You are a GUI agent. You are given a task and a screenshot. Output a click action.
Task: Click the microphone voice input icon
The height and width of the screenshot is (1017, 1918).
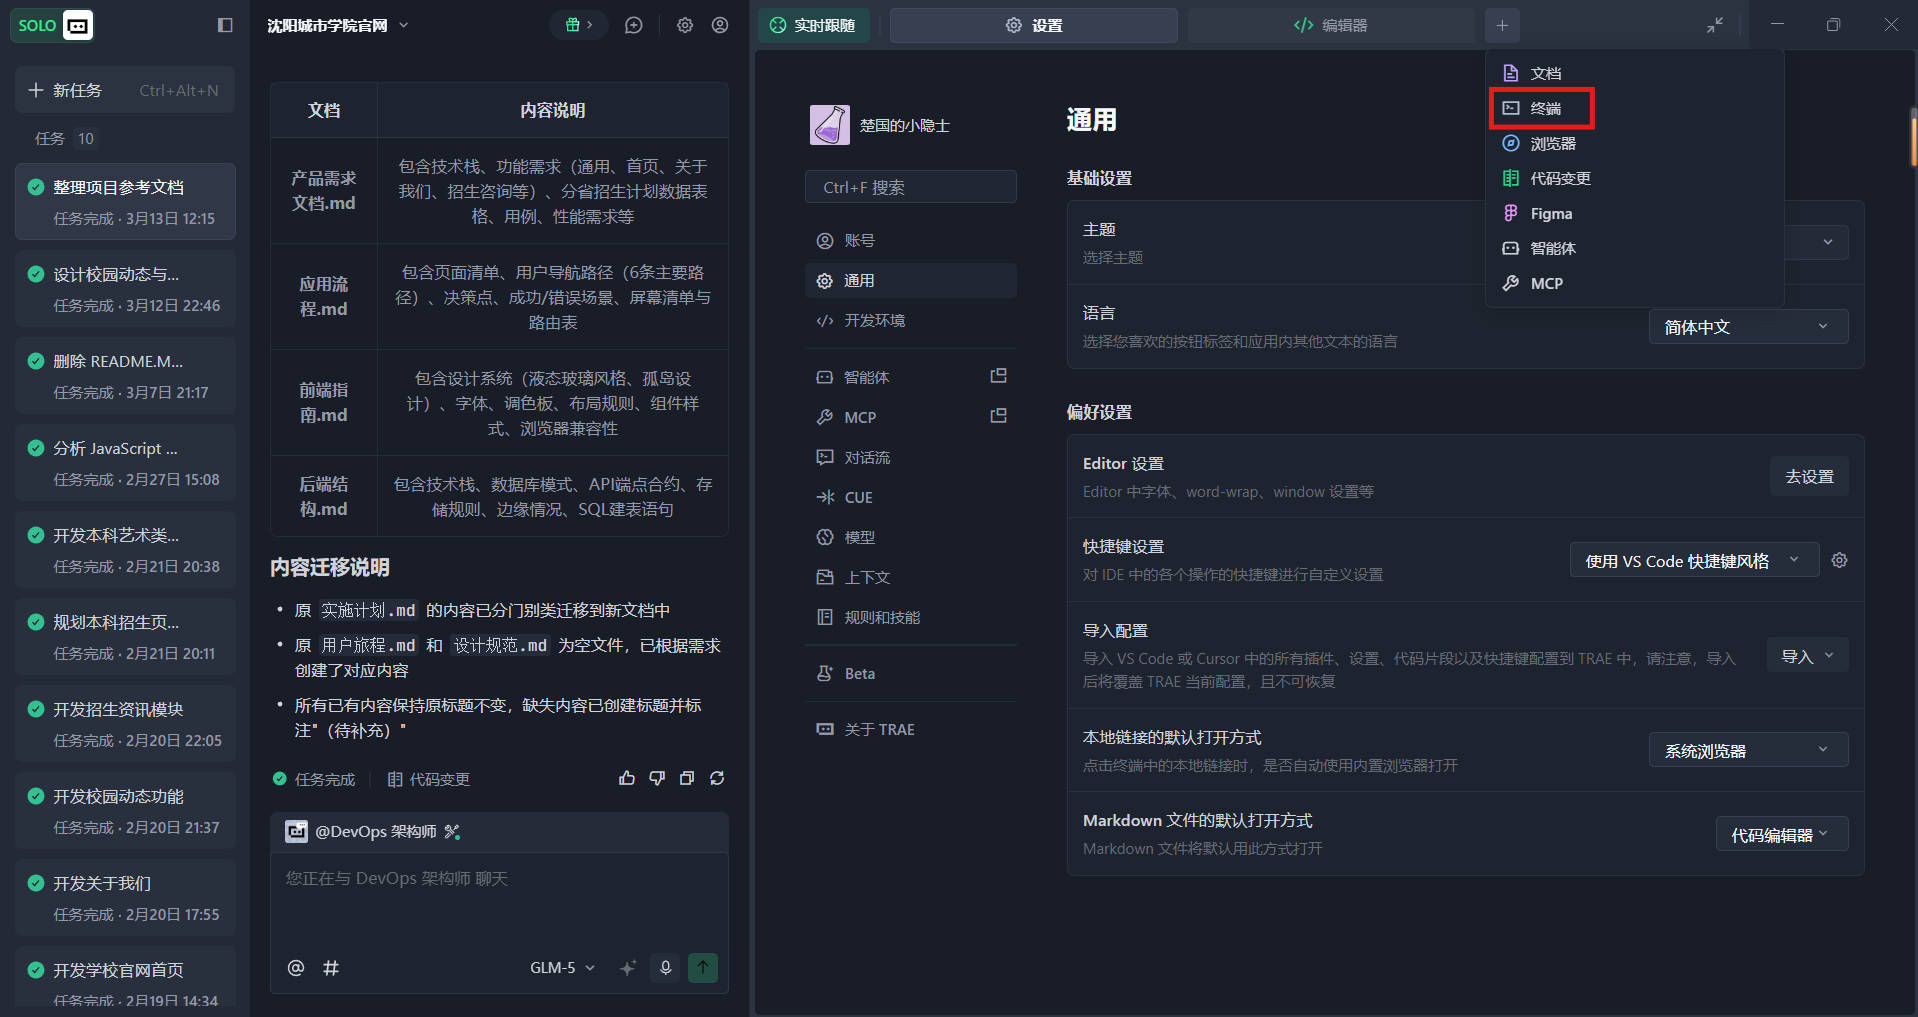tap(665, 967)
